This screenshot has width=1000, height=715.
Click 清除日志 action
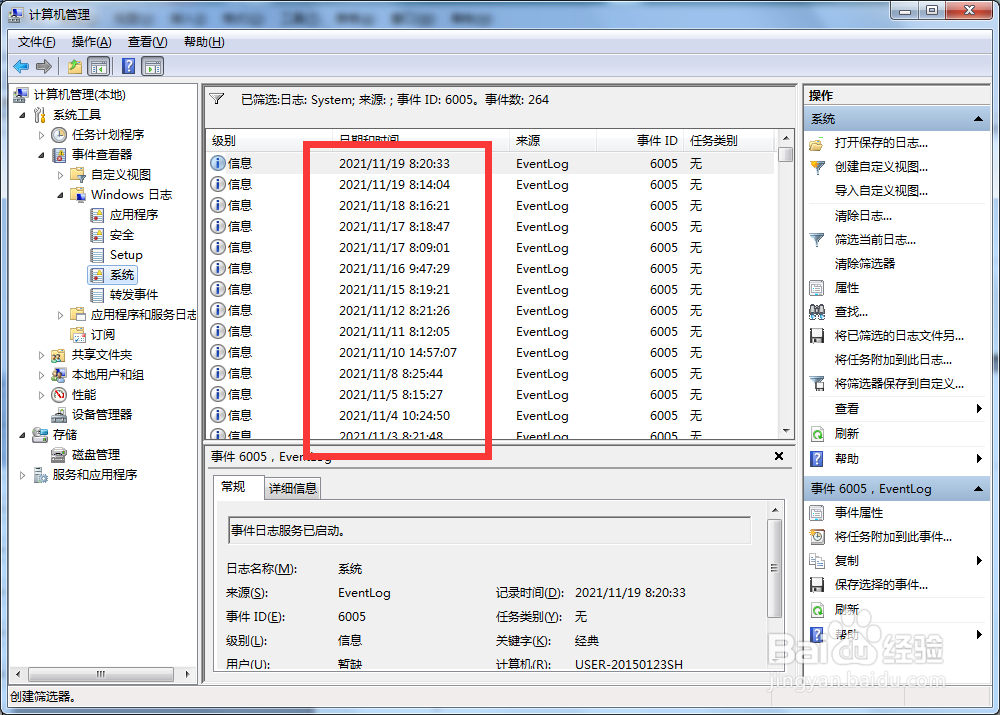click(x=863, y=216)
